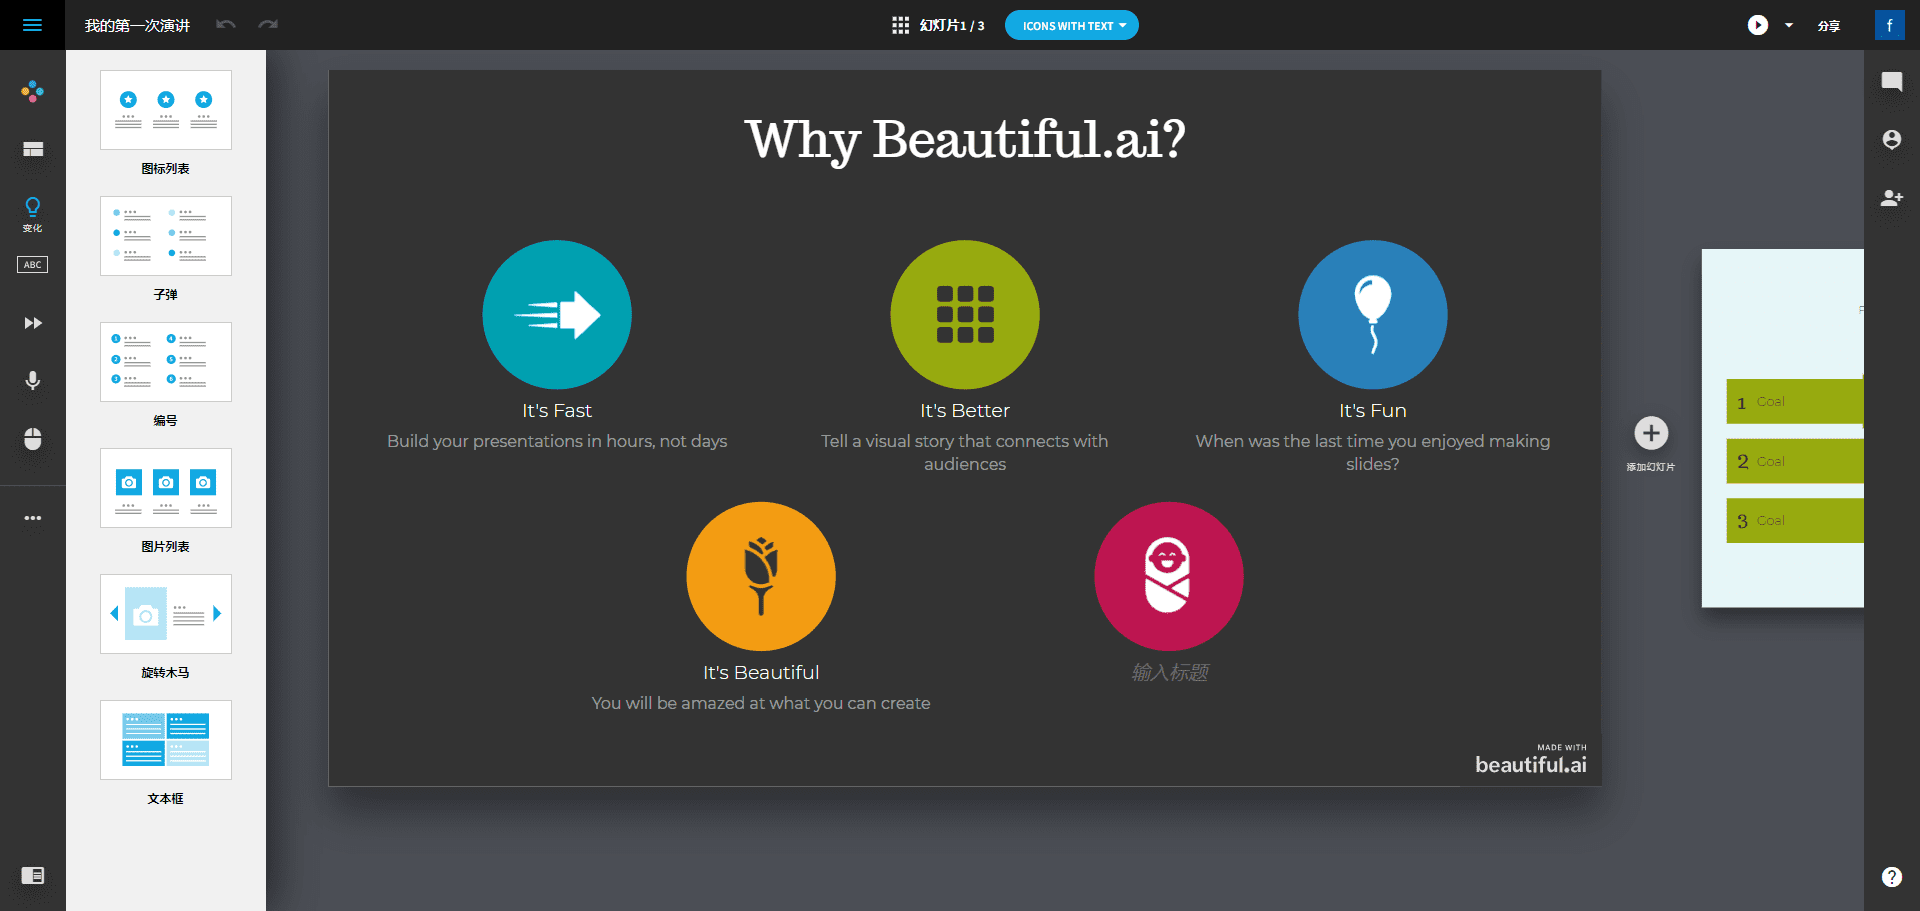Click the Made with beautiful.ai logo link
Image resolution: width=1920 pixels, height=911 pixels.
(1530, 760)
